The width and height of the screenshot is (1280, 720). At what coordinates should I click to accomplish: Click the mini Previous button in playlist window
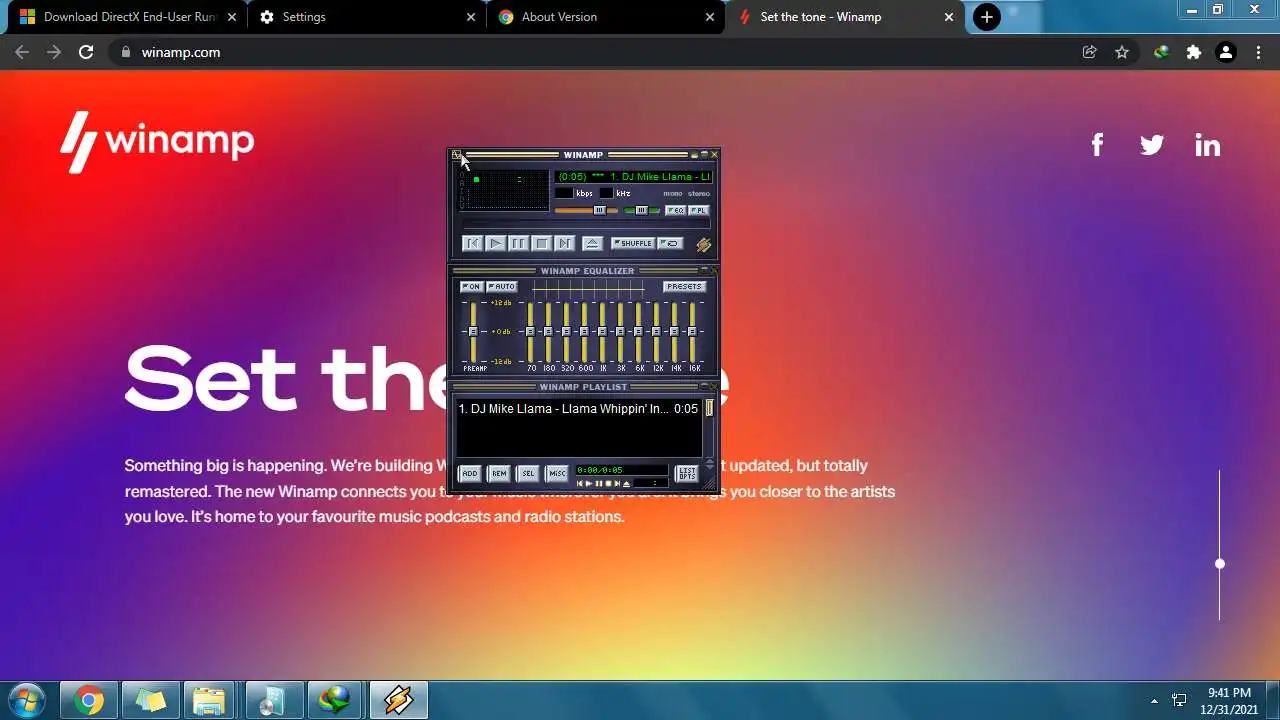579,484
